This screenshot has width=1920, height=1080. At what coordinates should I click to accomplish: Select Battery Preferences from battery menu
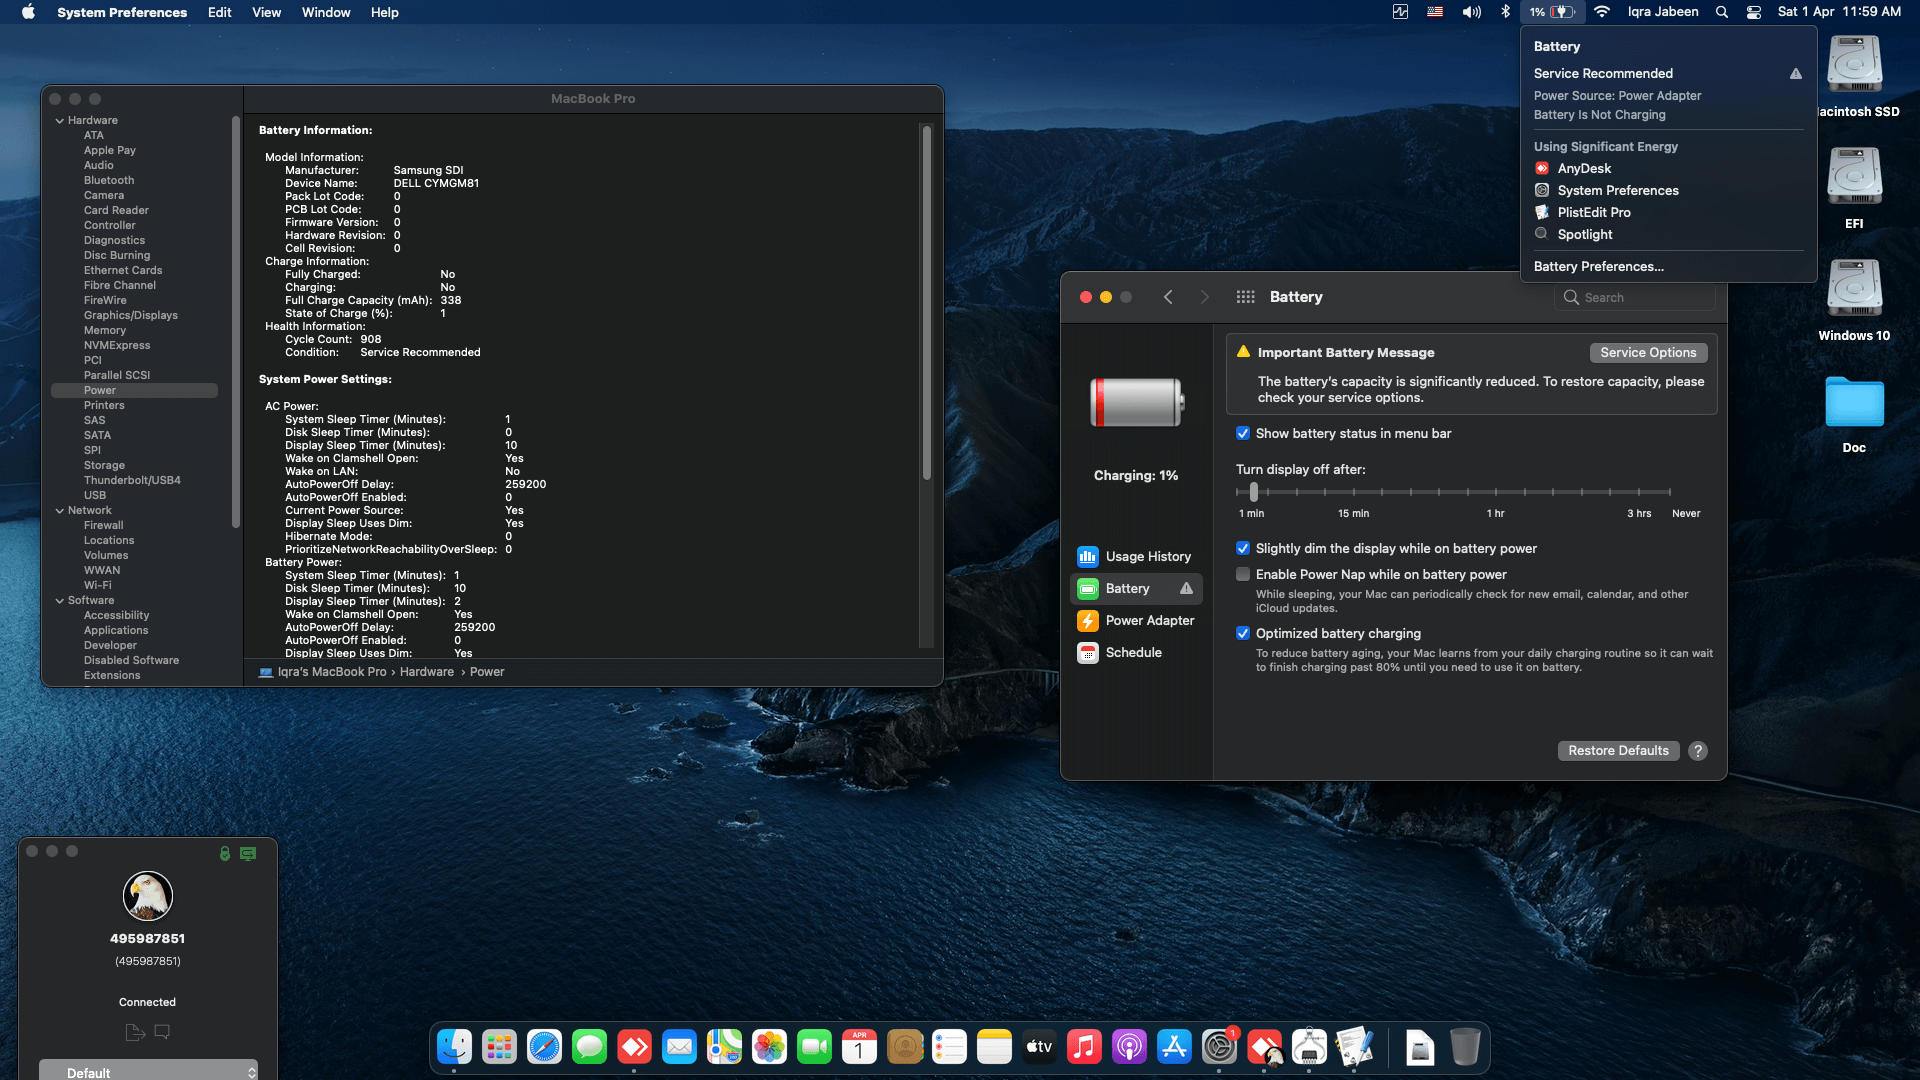pos(1598,266)
